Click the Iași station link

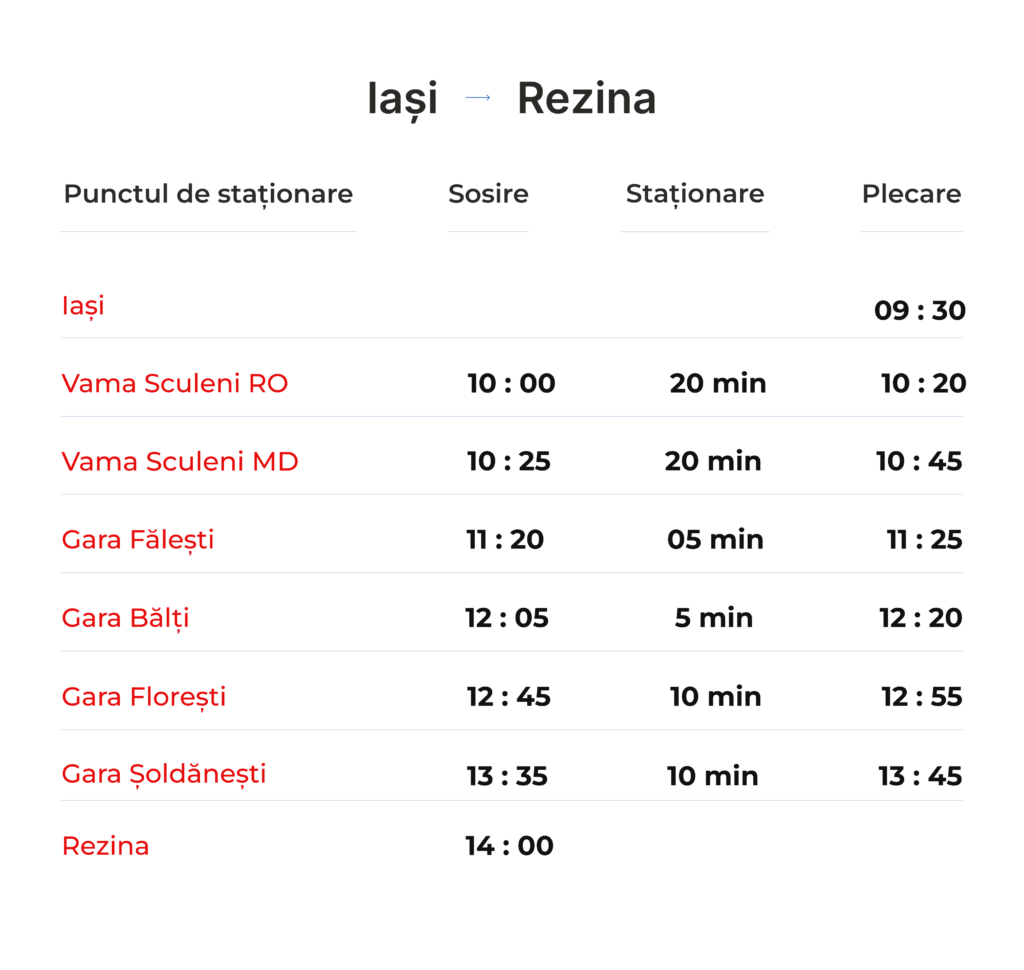(83, 305)
